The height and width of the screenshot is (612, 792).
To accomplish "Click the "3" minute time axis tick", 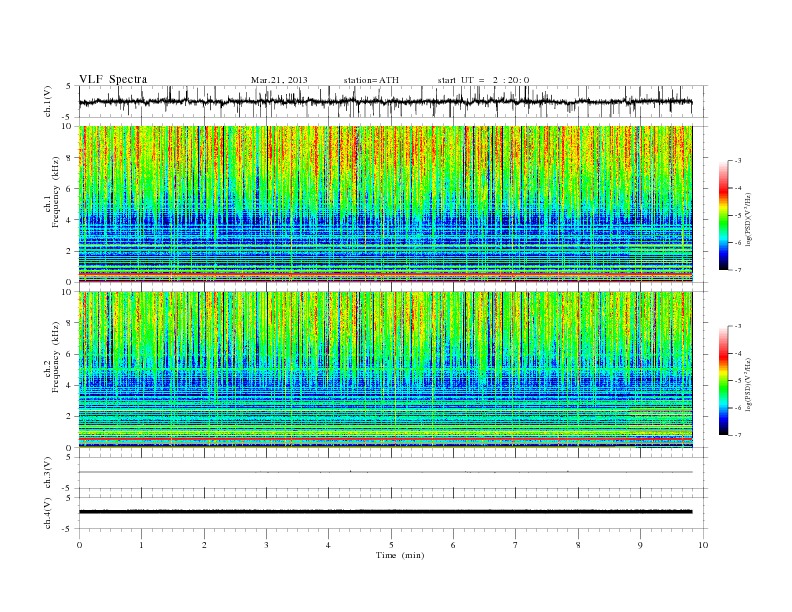I will point(266,545).
